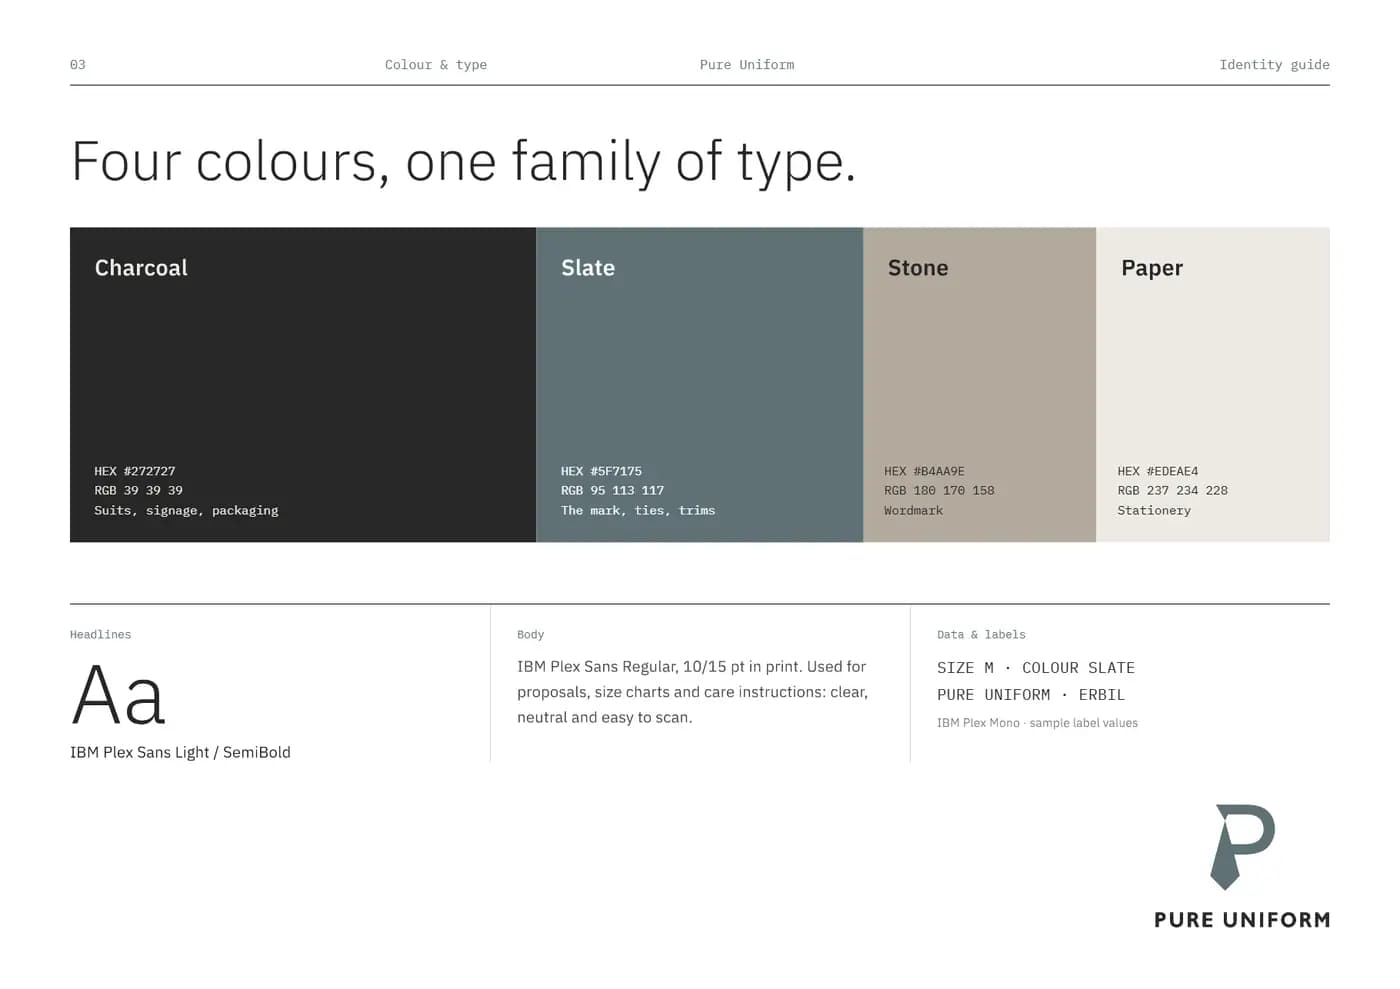Click 'IBM Plex Mono · sample label values' caption
Screen dimensions: 1400x989
pos(1037,723)
